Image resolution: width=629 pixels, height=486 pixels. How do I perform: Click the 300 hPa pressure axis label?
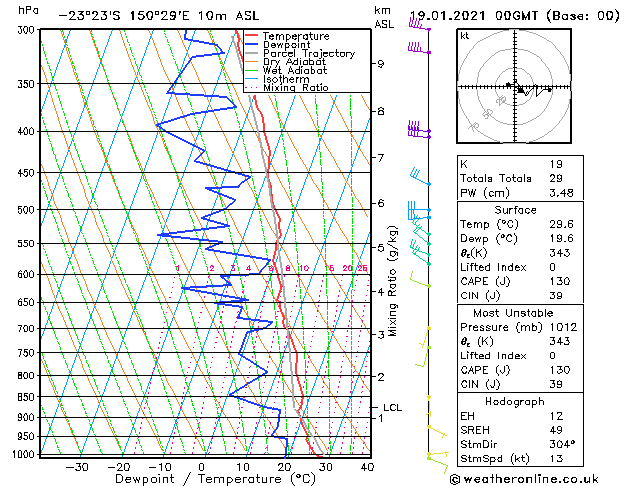[x=28, y=30]
